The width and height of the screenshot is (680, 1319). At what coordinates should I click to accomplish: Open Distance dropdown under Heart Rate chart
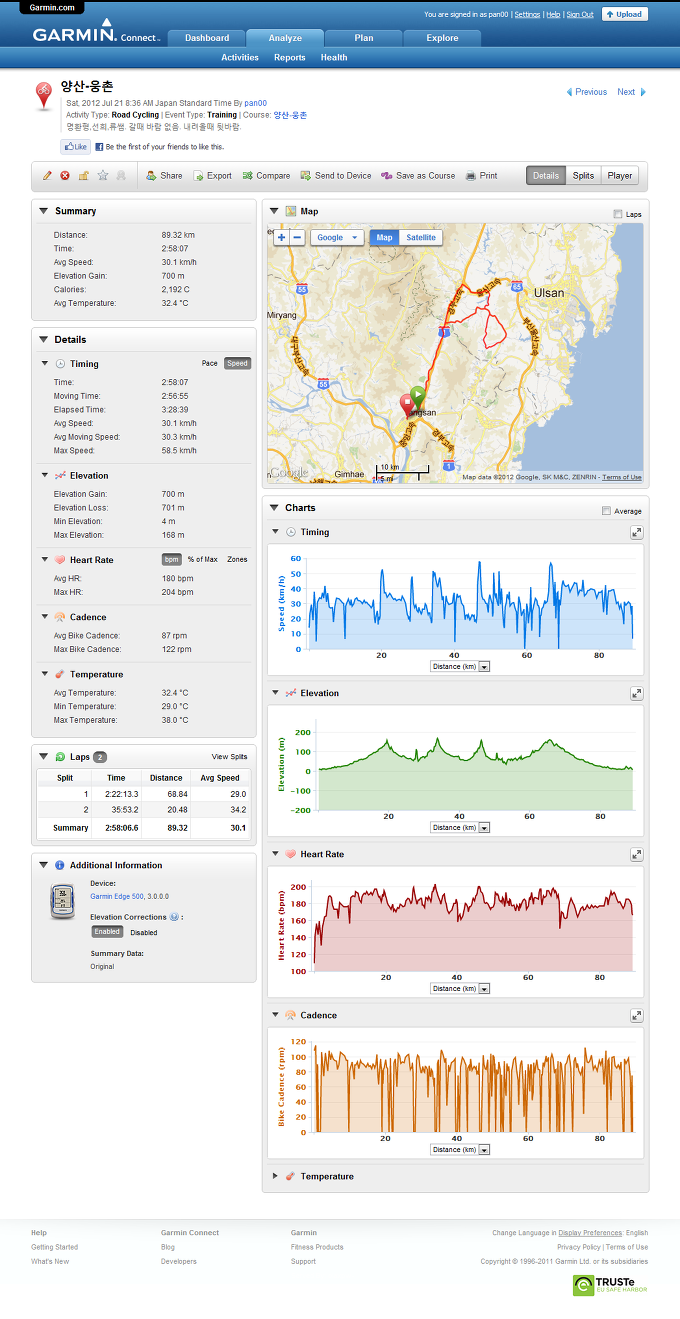pos(460,988)
